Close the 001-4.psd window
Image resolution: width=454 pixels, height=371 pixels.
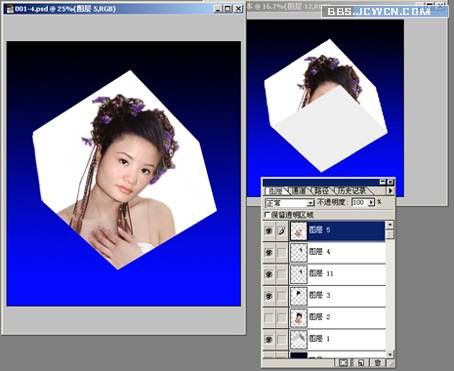[238, 9]
